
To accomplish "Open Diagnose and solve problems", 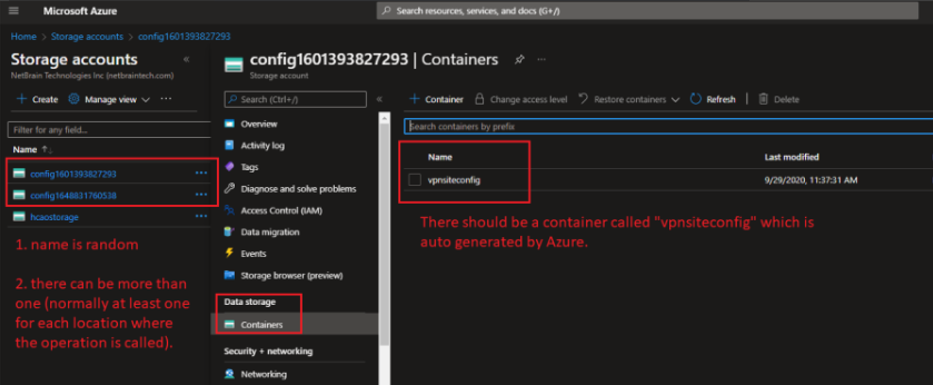I will [298, 189].
